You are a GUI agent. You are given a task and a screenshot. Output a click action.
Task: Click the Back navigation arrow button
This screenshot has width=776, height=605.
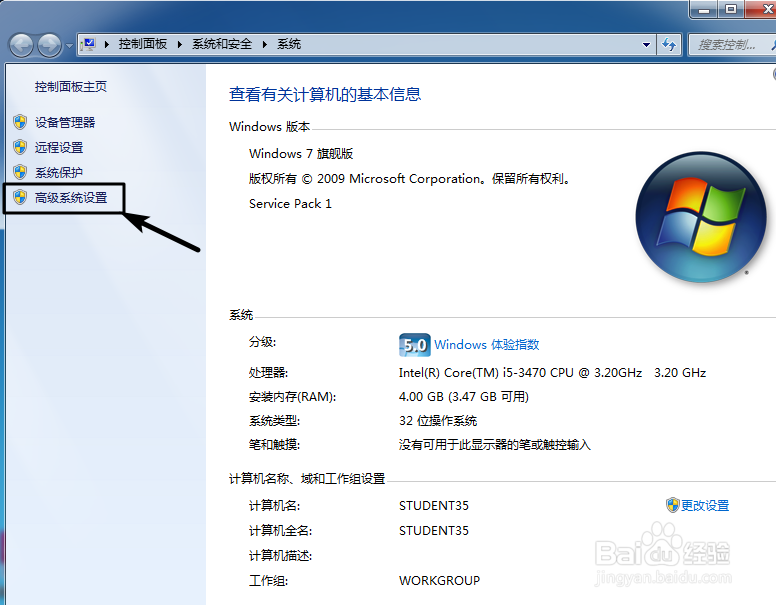[x=21, y=46]
